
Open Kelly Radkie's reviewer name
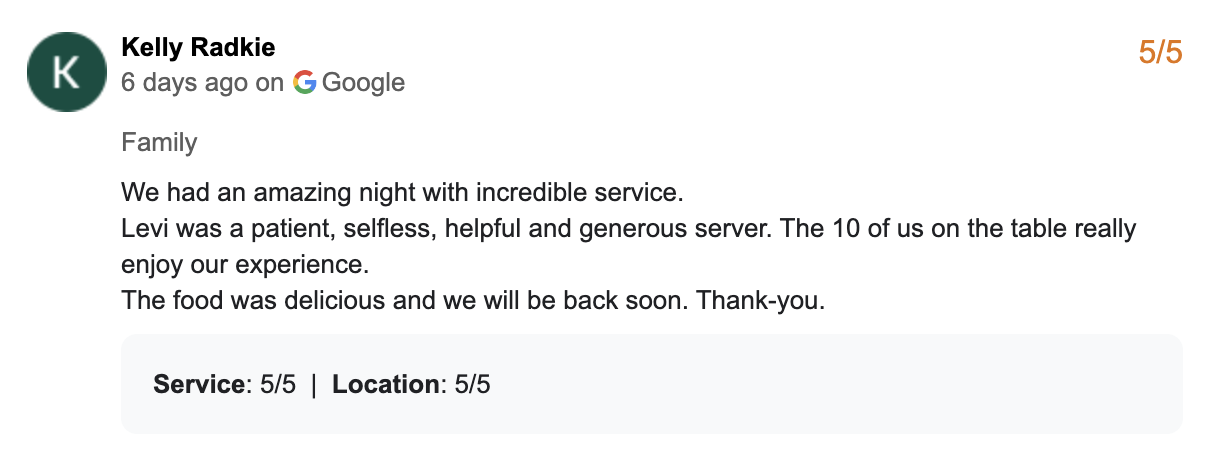[x=198, y=47]
